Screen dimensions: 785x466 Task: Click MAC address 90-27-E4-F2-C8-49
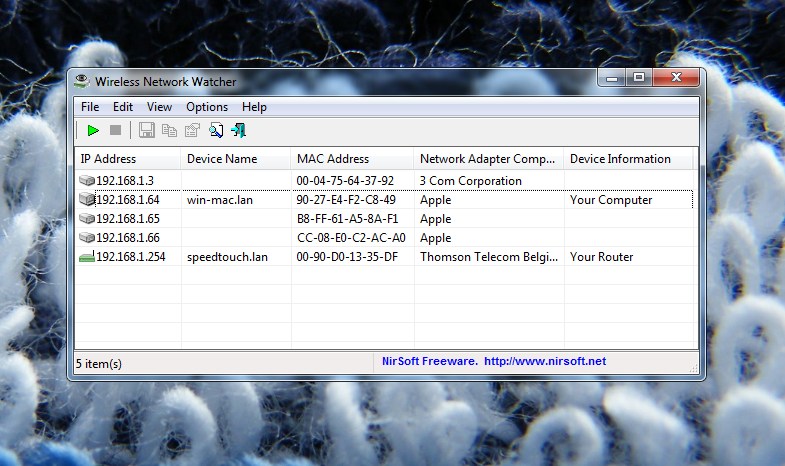(x=346, y=200)
